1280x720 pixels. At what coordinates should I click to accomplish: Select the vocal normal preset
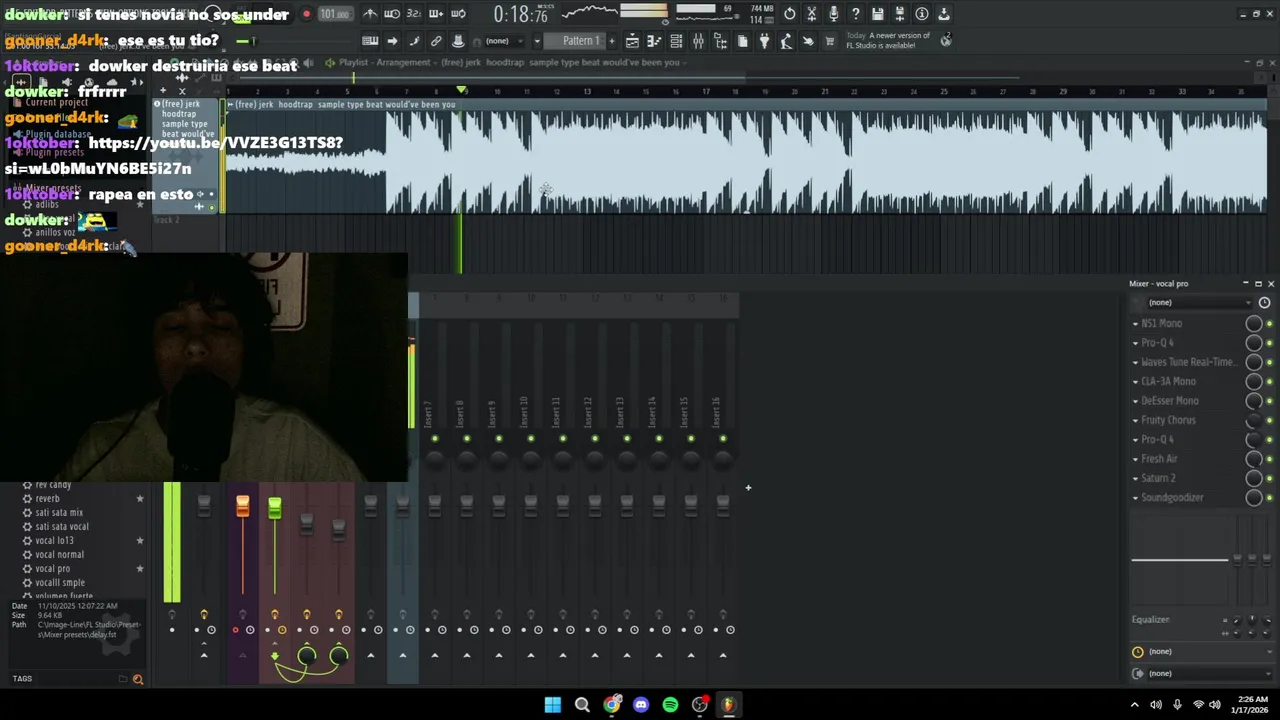(59, 554)
